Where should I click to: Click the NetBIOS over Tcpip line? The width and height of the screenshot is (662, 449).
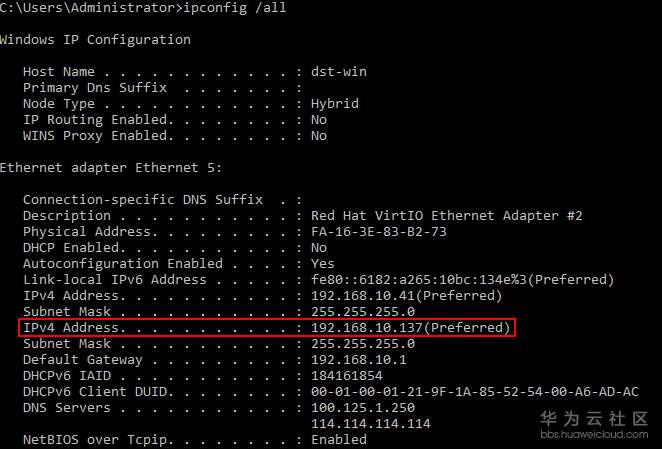[x=195, y=440]
